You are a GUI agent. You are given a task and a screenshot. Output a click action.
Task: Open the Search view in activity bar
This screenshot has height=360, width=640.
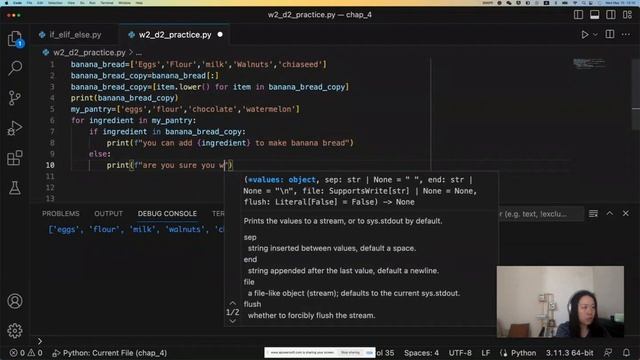tap(15, 68)
